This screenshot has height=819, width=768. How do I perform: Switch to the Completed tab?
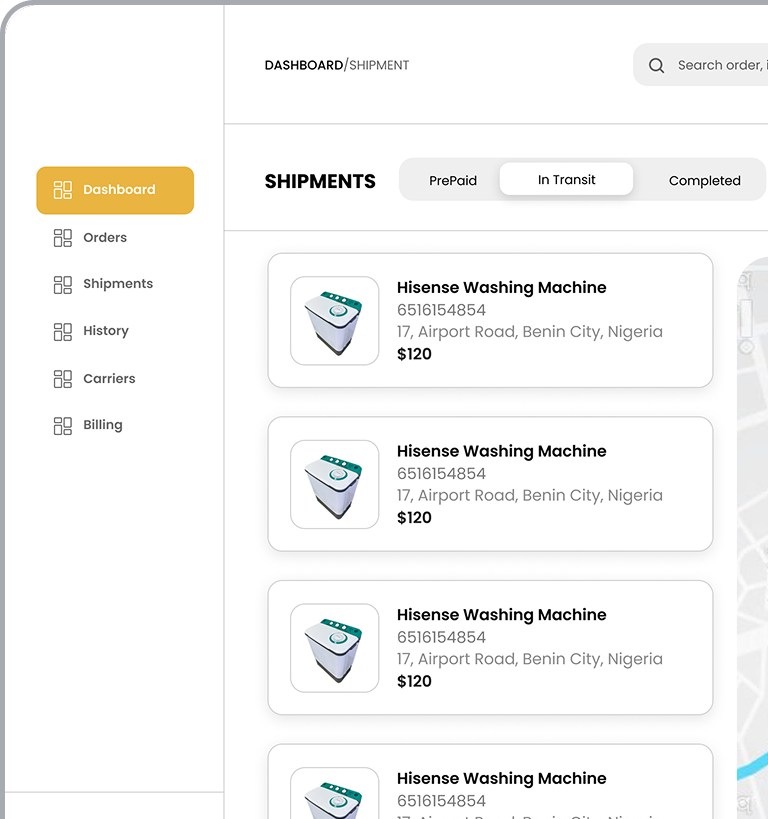704,180
